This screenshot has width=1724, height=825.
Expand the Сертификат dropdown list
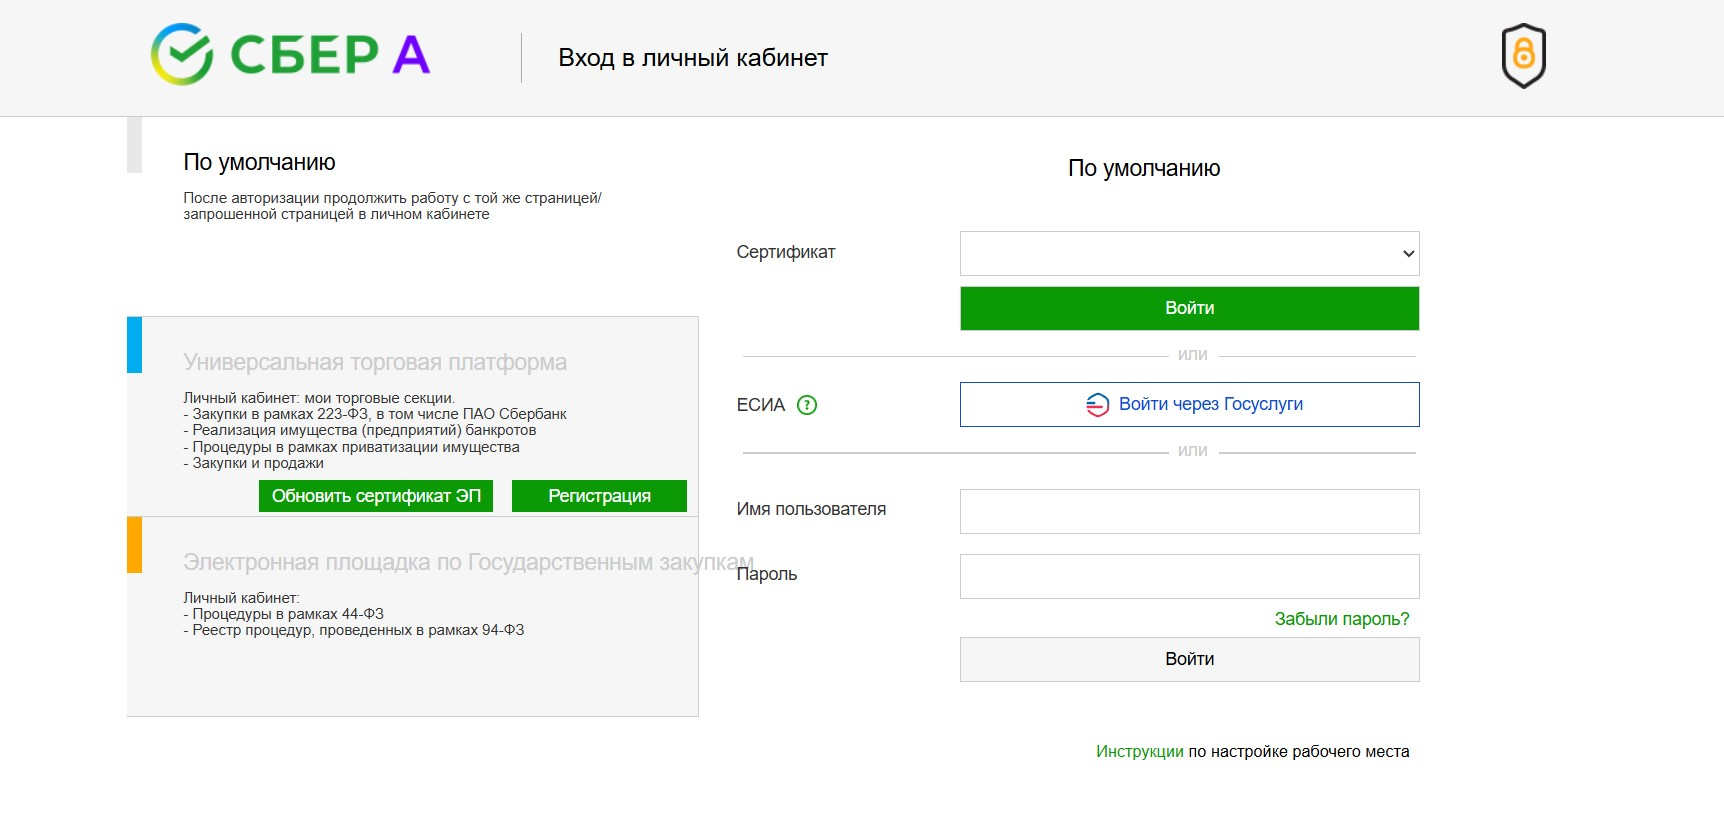pyautogui.click(x=1189, y=254)
